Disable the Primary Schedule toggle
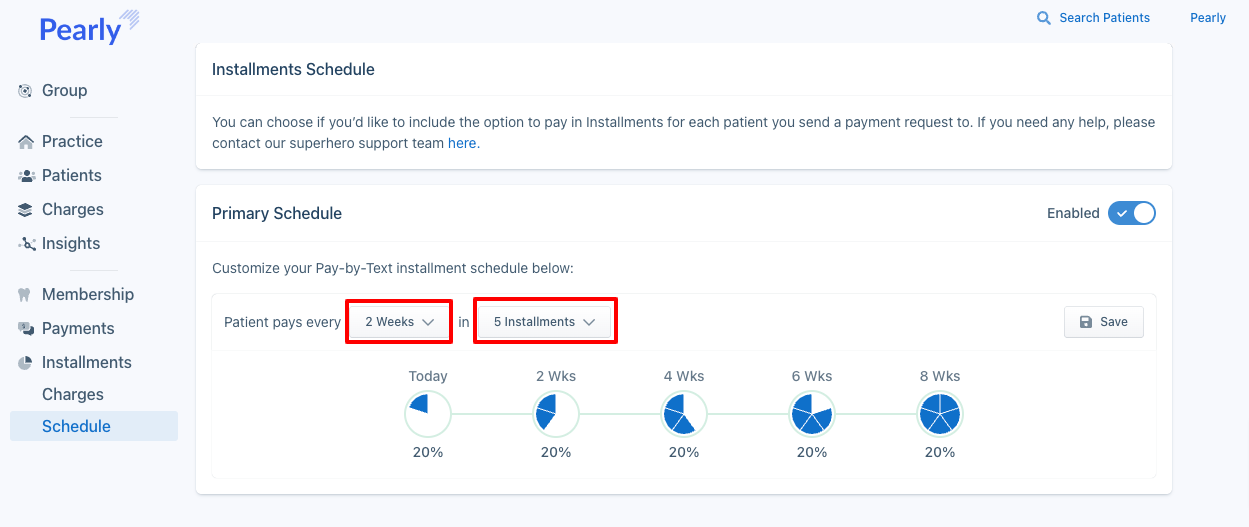Image resolution: width=1249 pixels, height=527 pixels. [x=1131, y=213]
